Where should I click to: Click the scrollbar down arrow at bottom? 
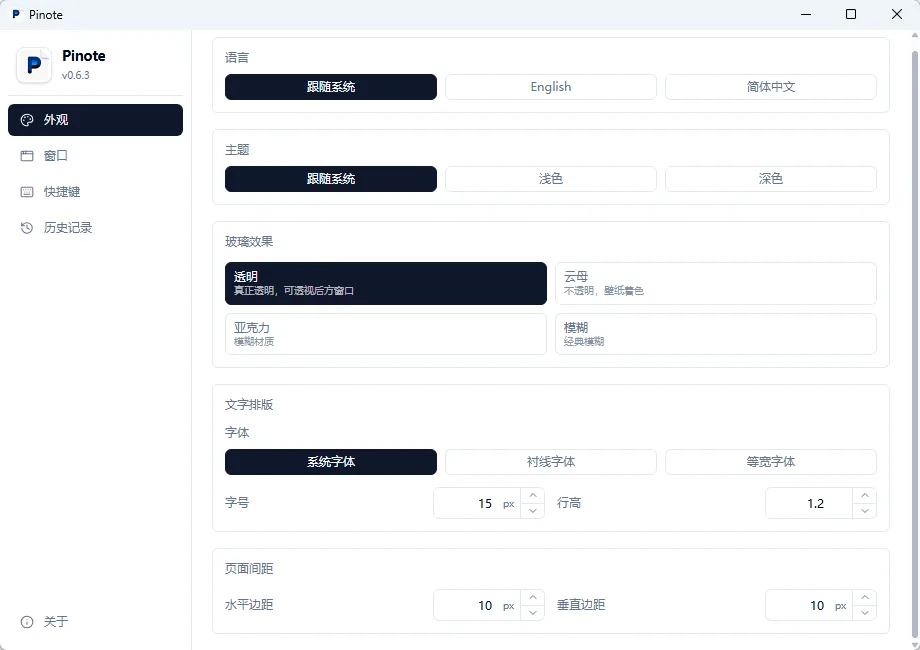[x=914, y=645]
